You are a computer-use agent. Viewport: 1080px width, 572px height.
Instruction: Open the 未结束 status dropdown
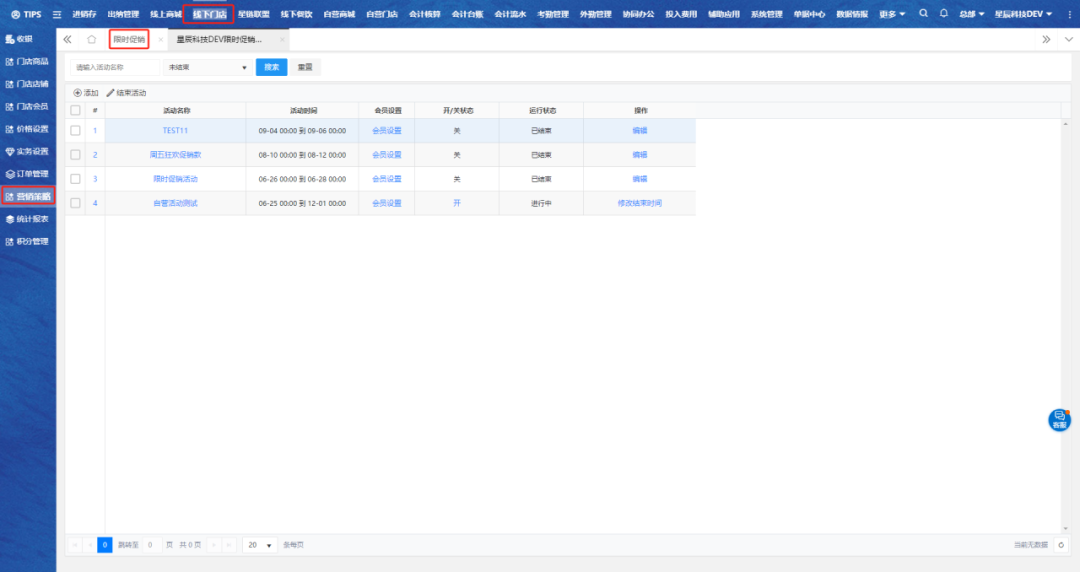(x=208, y=67)
